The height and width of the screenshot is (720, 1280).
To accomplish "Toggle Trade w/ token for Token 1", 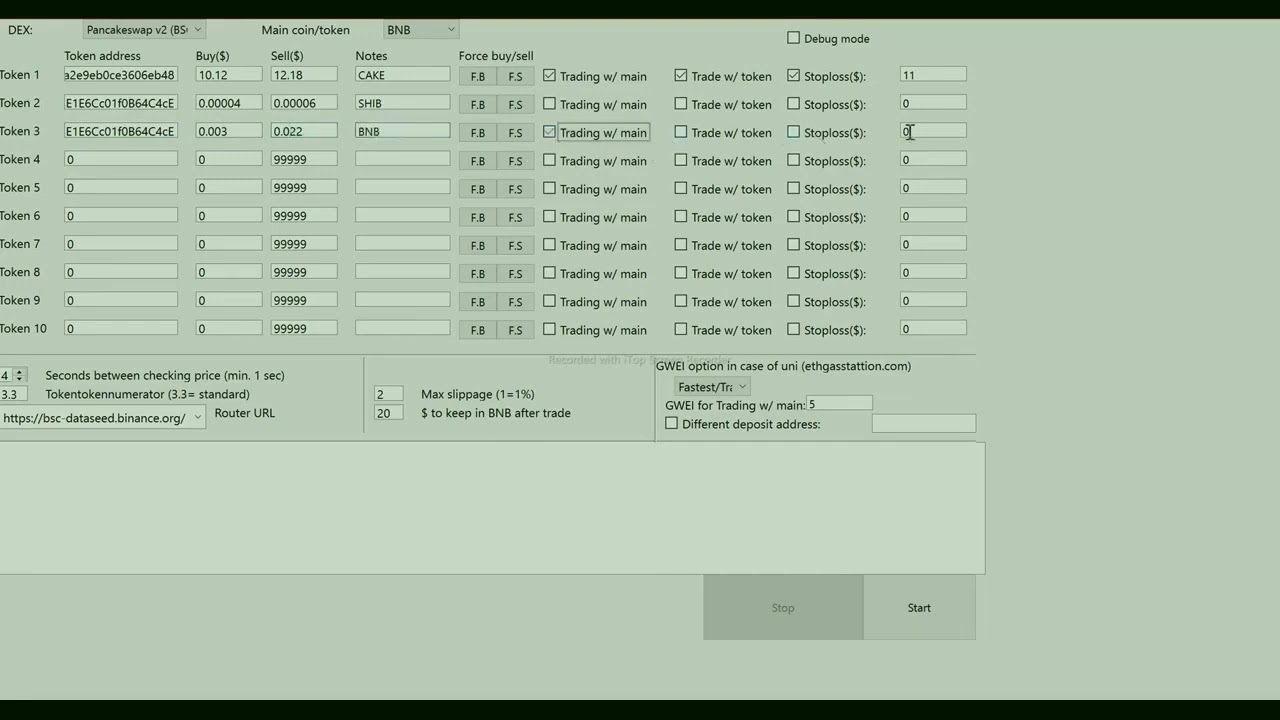I will [681, 75].
